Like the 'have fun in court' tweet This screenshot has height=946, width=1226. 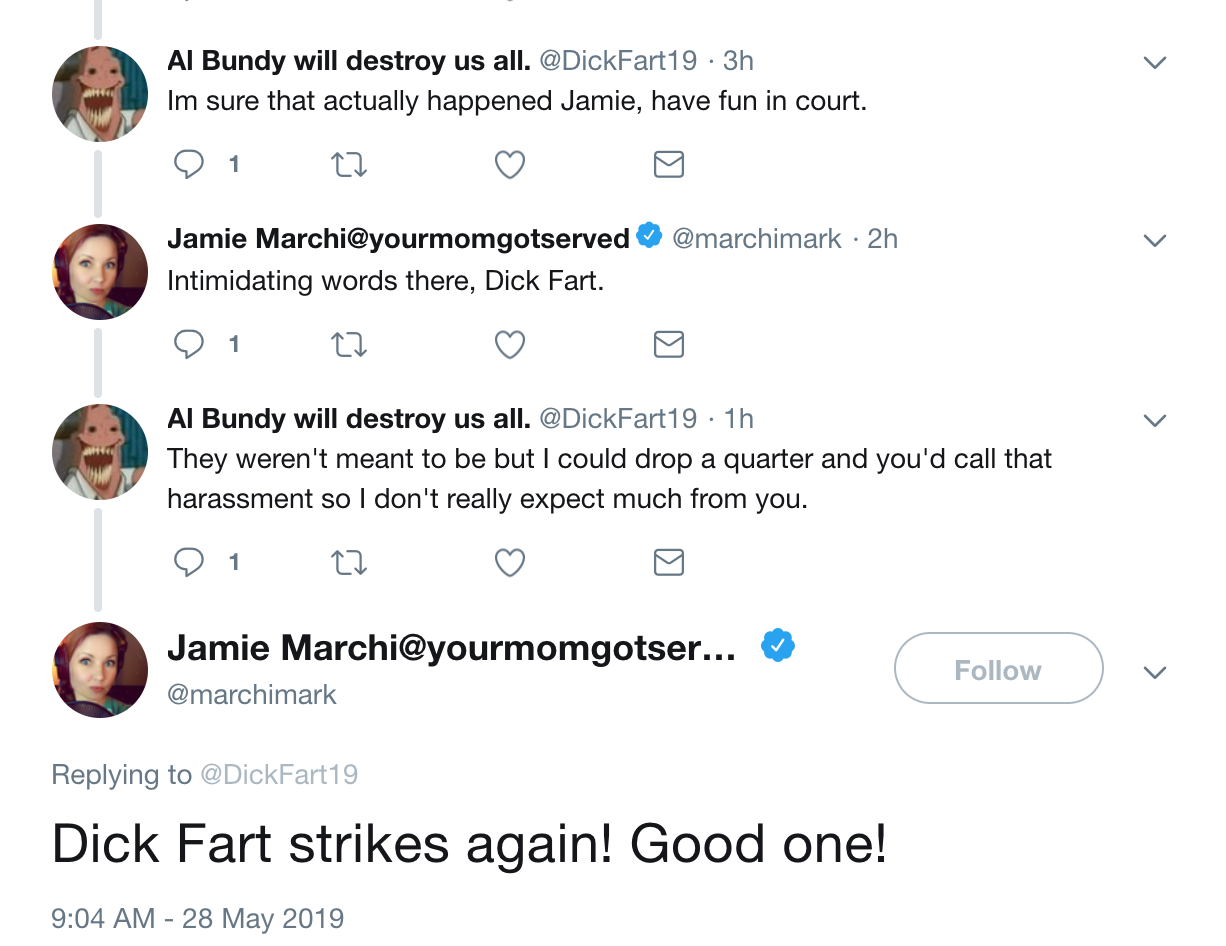tap(510, 164)
